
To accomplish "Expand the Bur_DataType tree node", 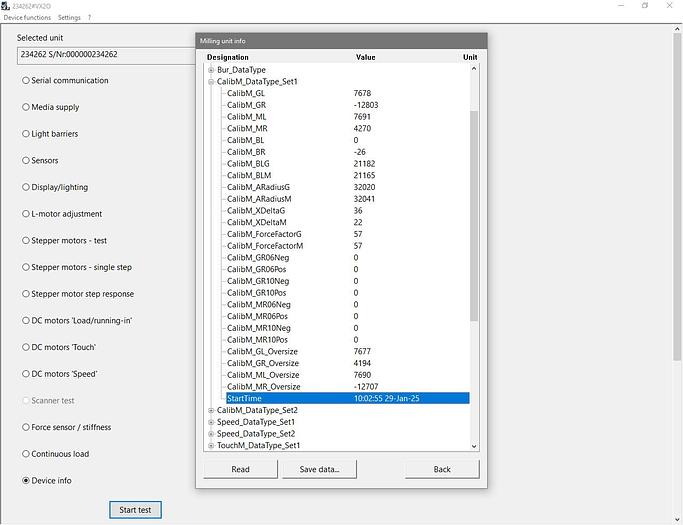I will 211,70.
